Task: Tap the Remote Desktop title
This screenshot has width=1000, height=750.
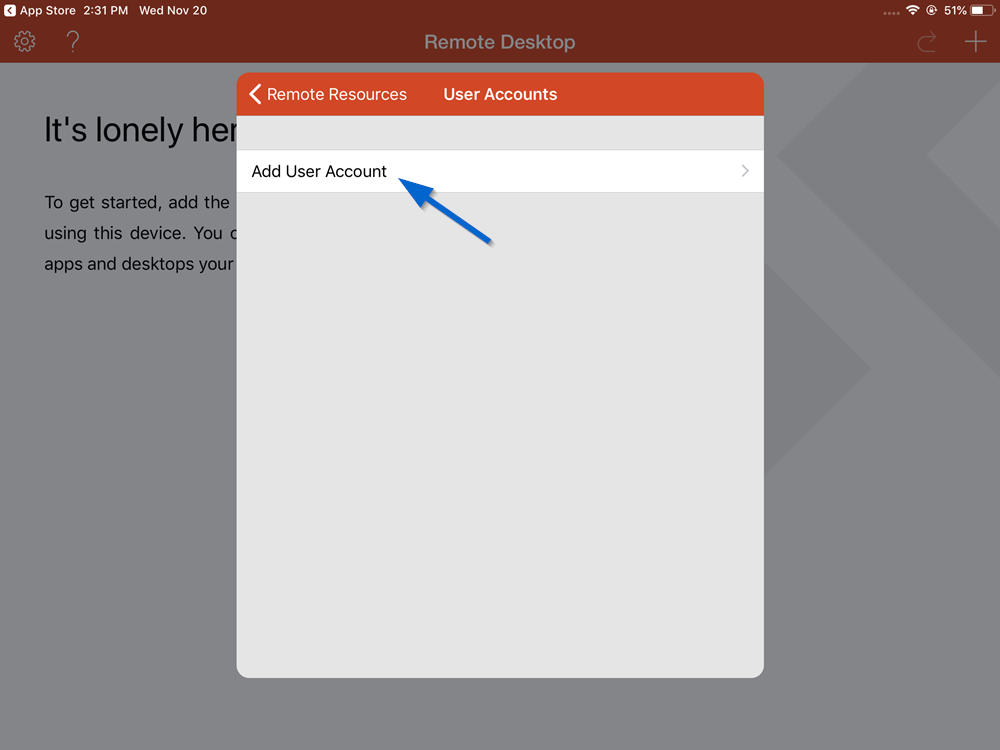Action: (x=500, y=42)
